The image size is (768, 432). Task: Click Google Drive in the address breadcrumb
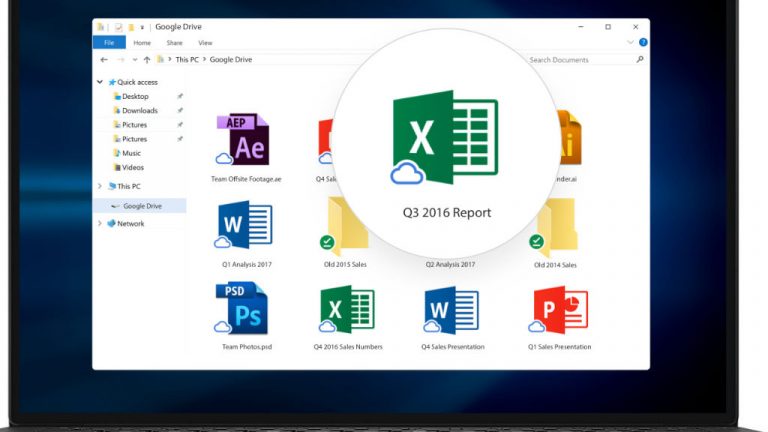tap(231, 59)
